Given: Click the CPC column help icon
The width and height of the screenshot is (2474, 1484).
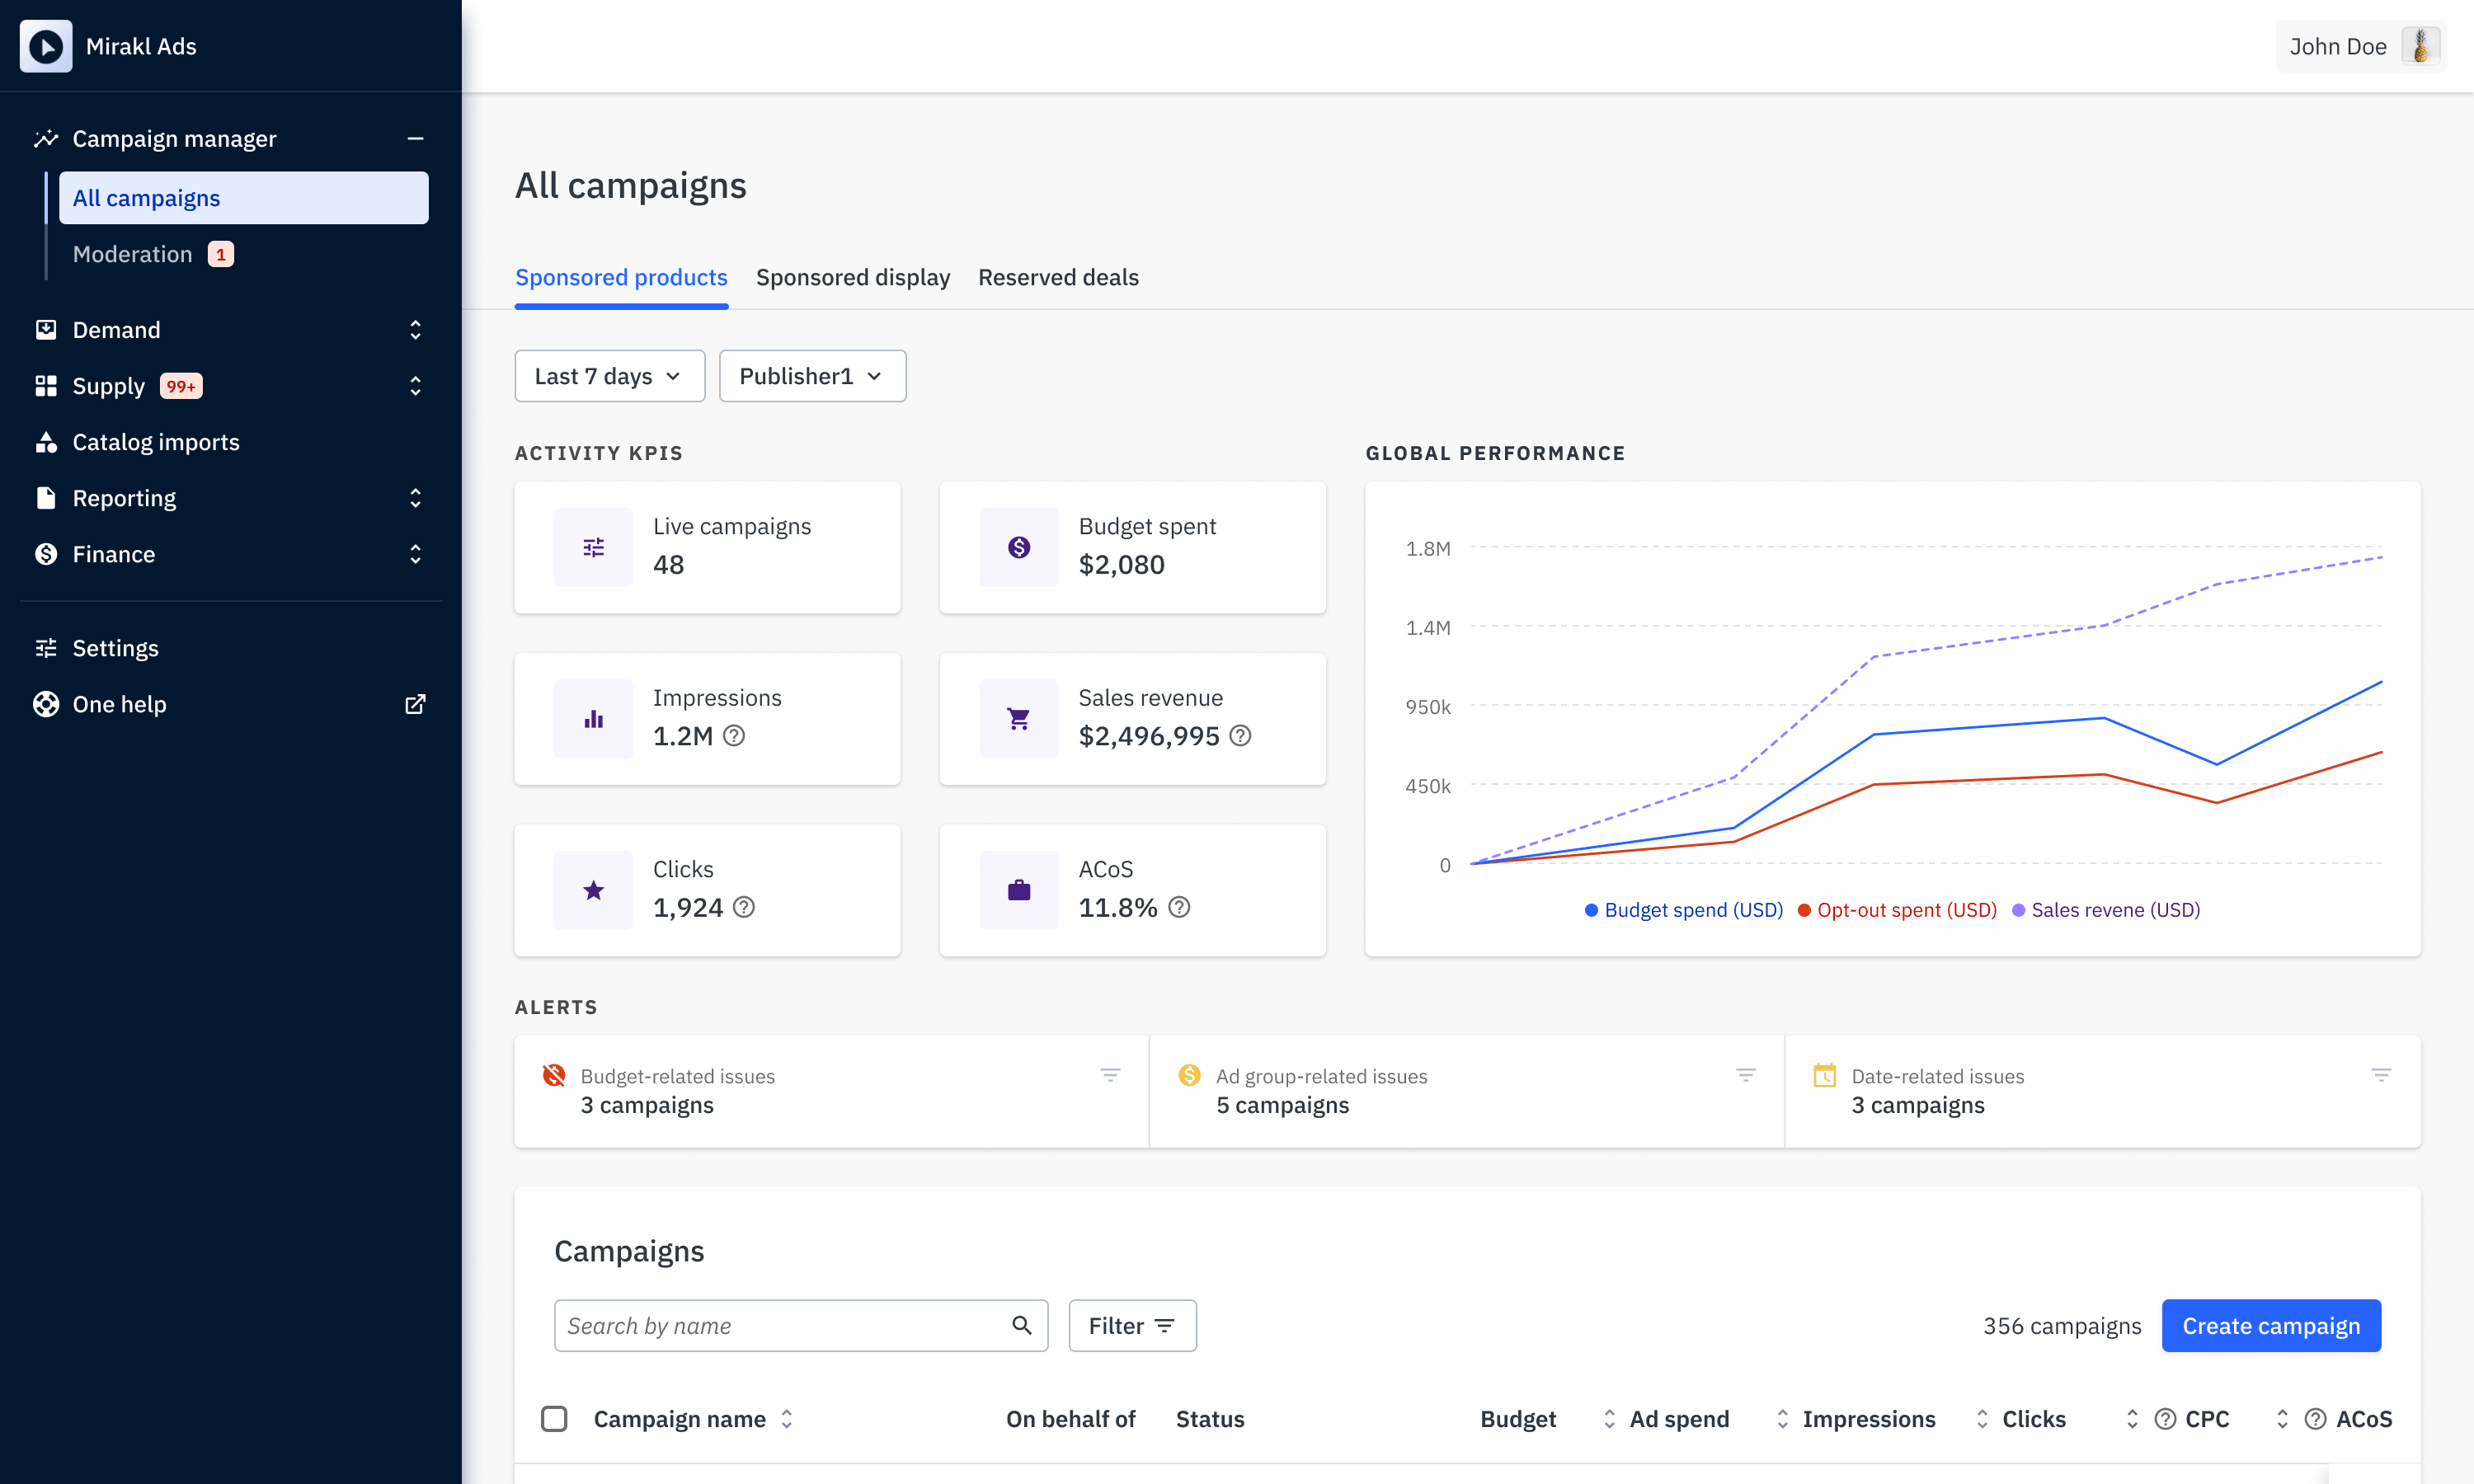Looking at the screenshot, I should tap(2165, 1419).
